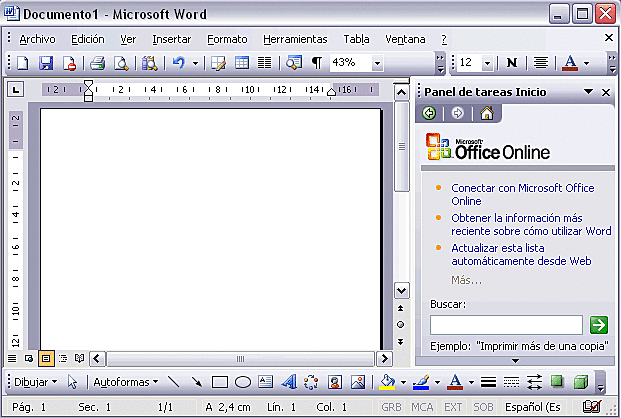Screen dimensions: 621x418
Task: Toggle bold formatting (N)
Action: point(512,63)
